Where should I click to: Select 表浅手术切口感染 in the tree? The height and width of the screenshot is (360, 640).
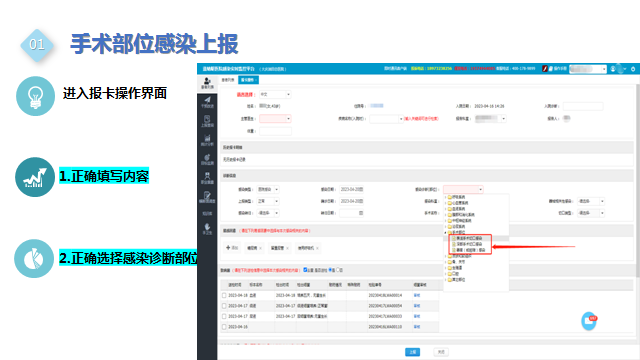469,238
